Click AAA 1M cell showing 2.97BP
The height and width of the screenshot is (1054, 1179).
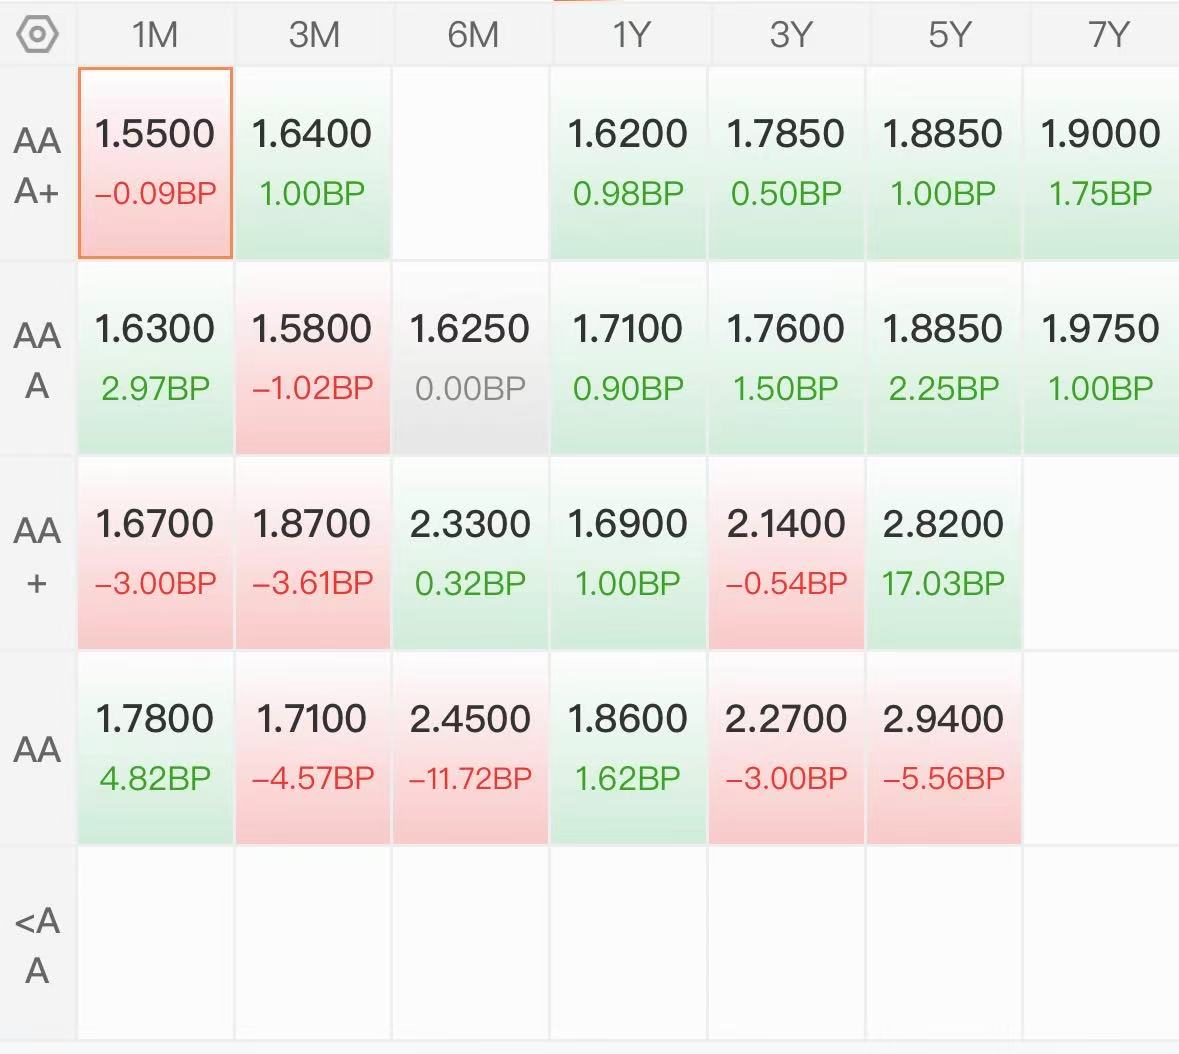coord(156,358)
